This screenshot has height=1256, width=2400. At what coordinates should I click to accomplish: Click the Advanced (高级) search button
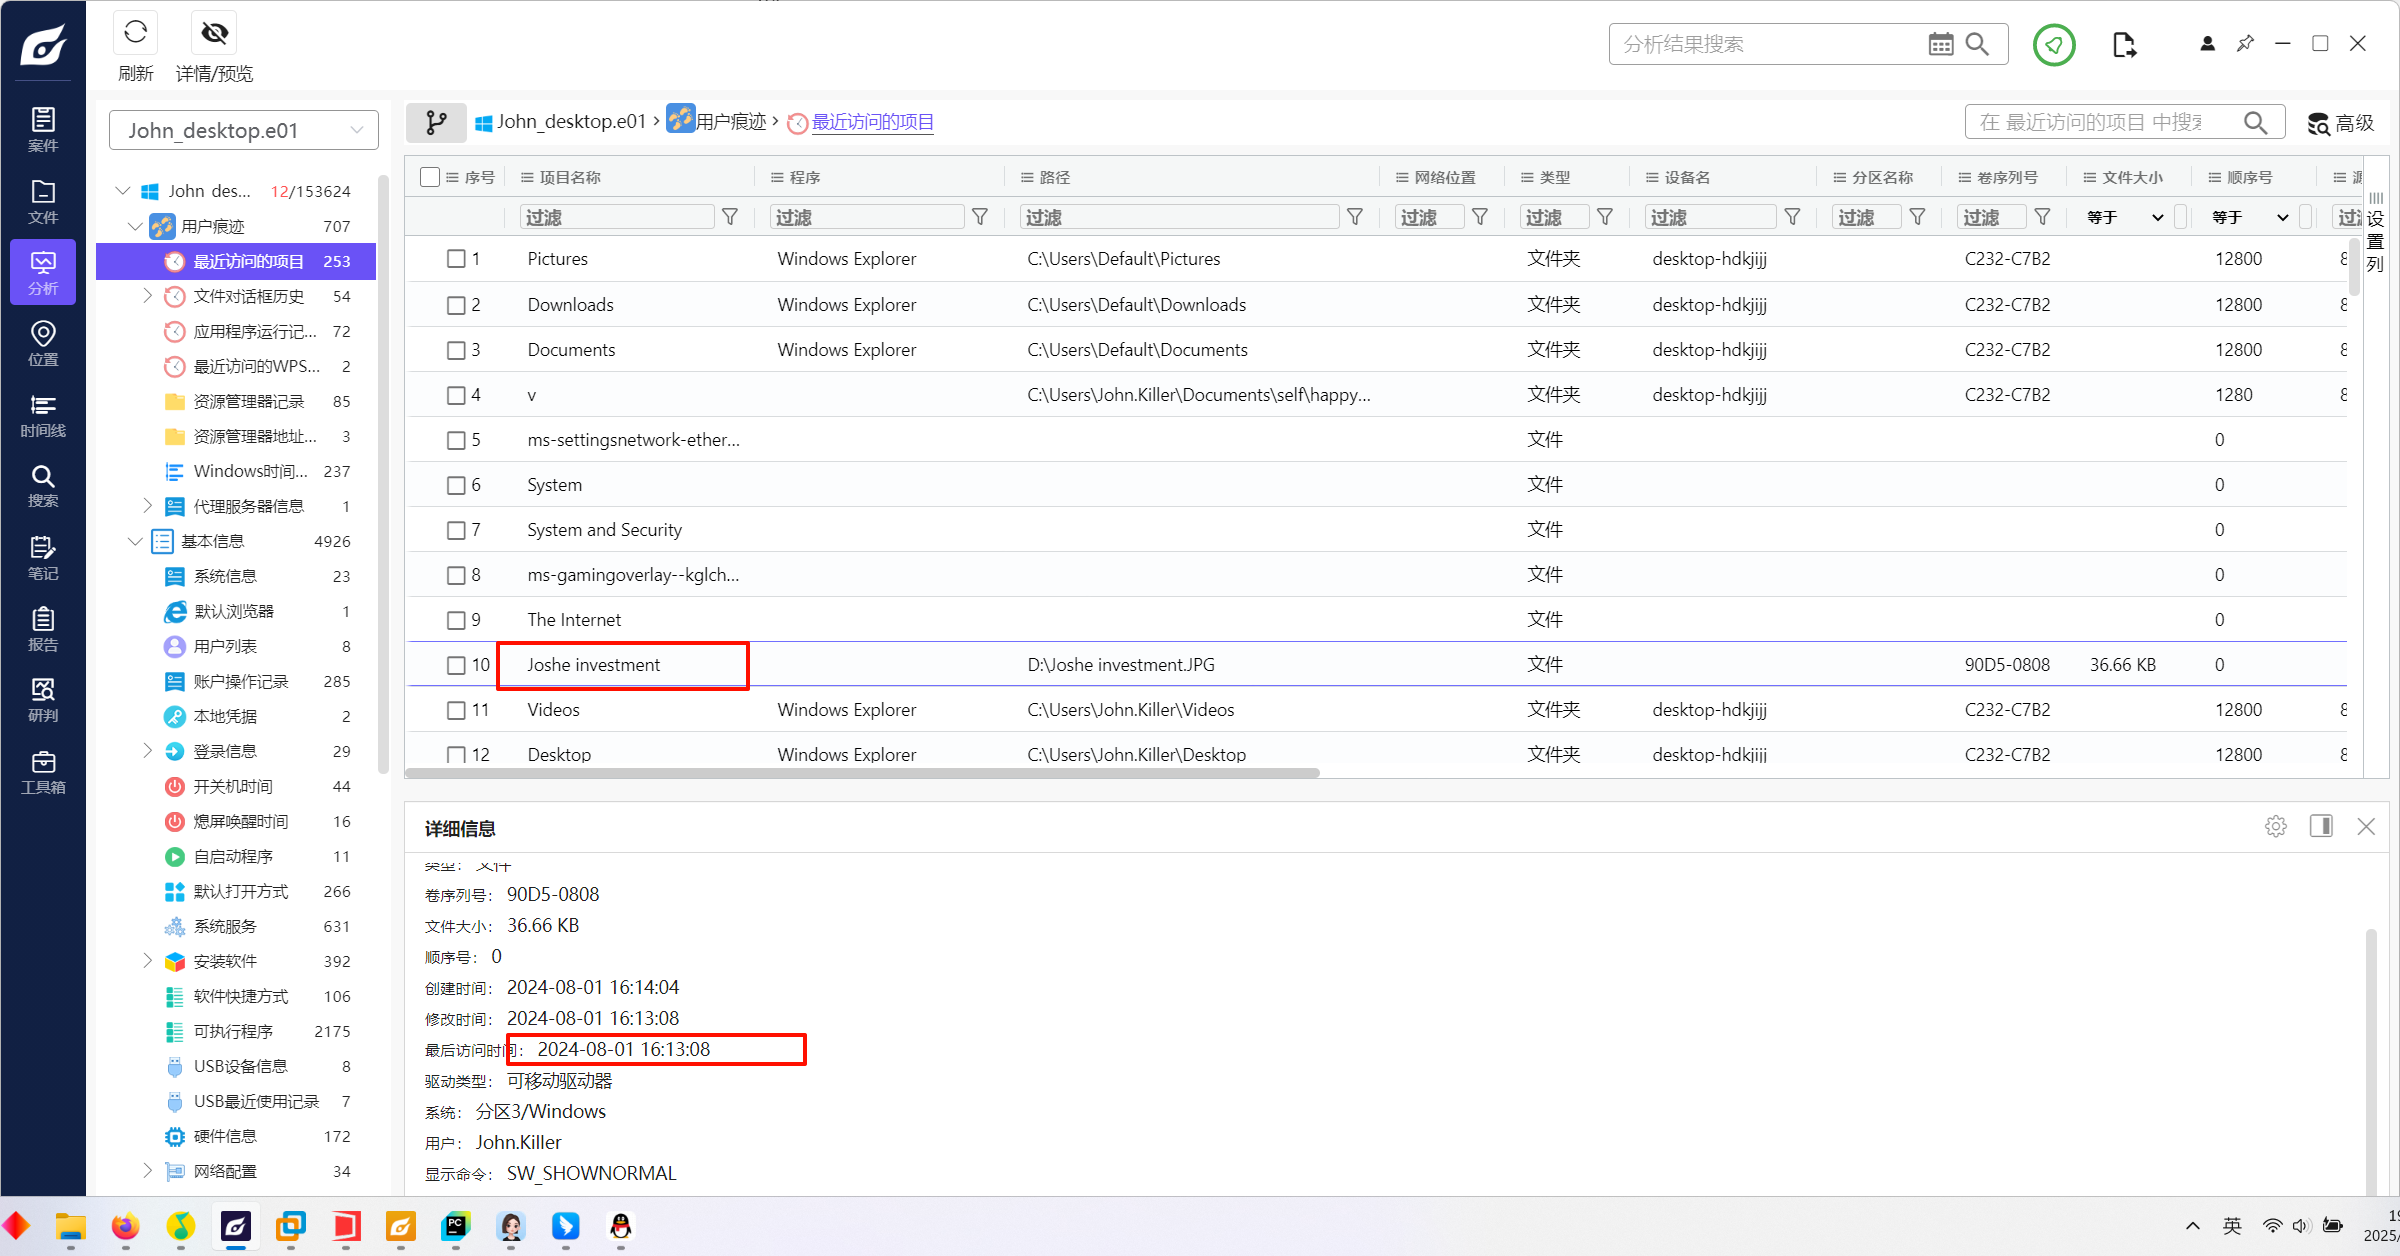[x=2341, y=122]
